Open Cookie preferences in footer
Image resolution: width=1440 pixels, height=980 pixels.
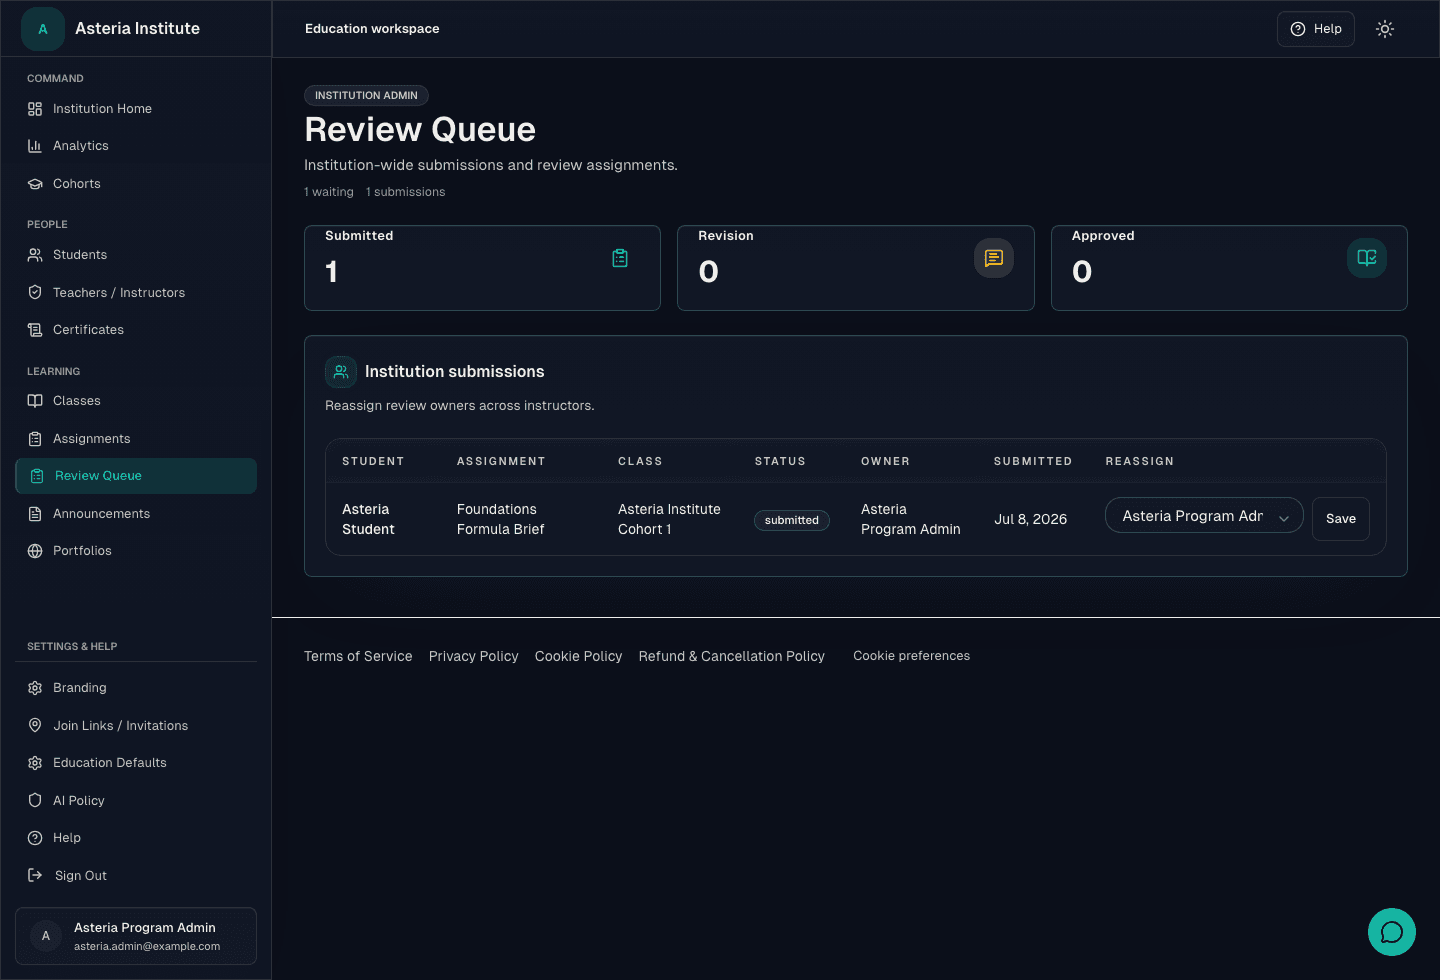coord(911,656)
